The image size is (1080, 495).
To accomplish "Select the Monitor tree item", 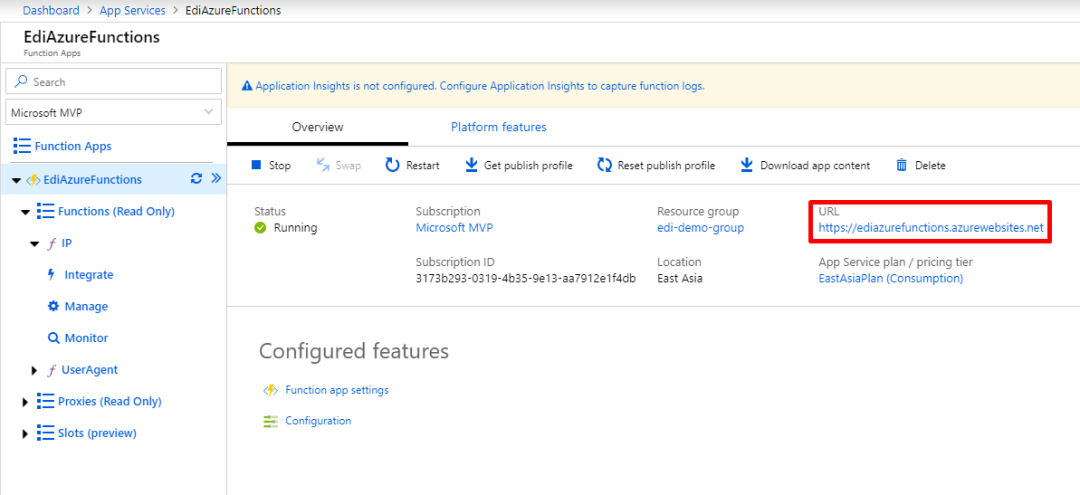I will (86, 338).
